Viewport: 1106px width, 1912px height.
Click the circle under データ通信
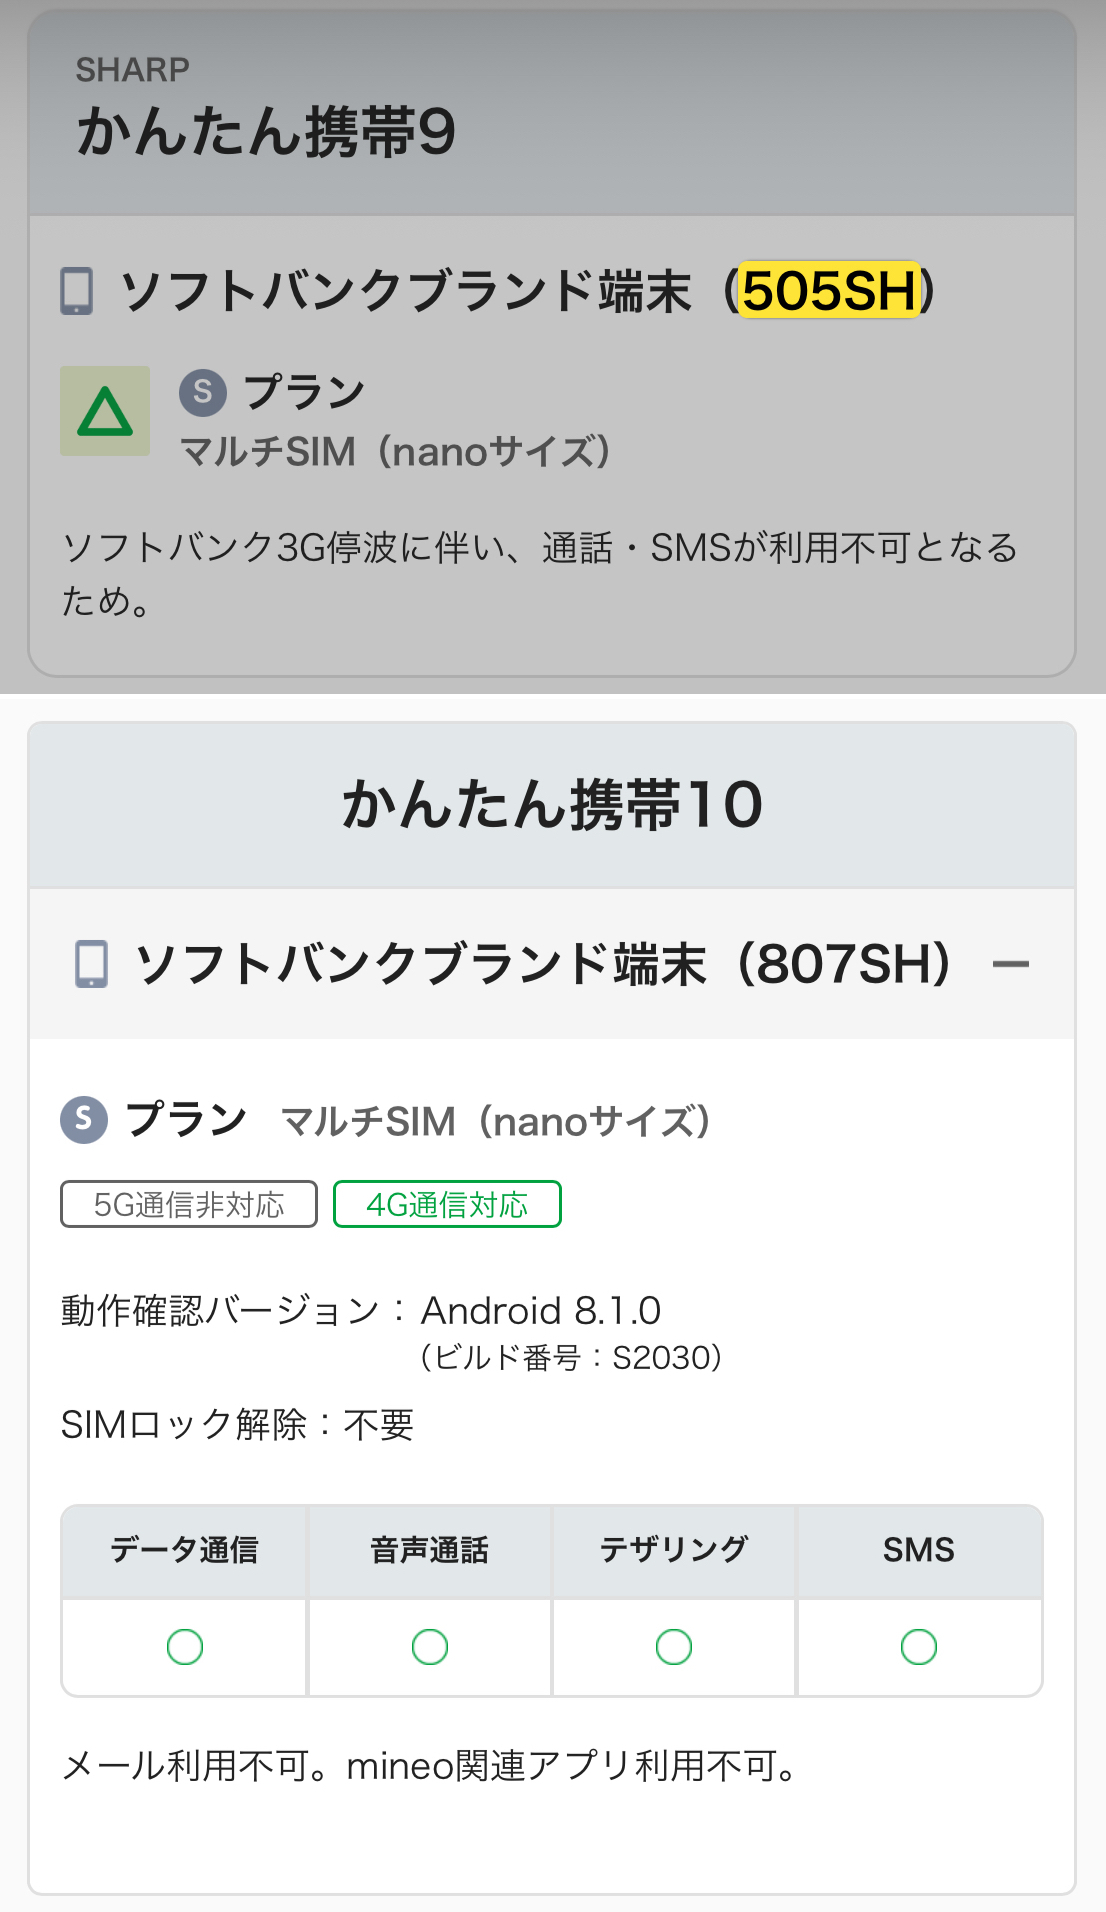coord(185,1646)
